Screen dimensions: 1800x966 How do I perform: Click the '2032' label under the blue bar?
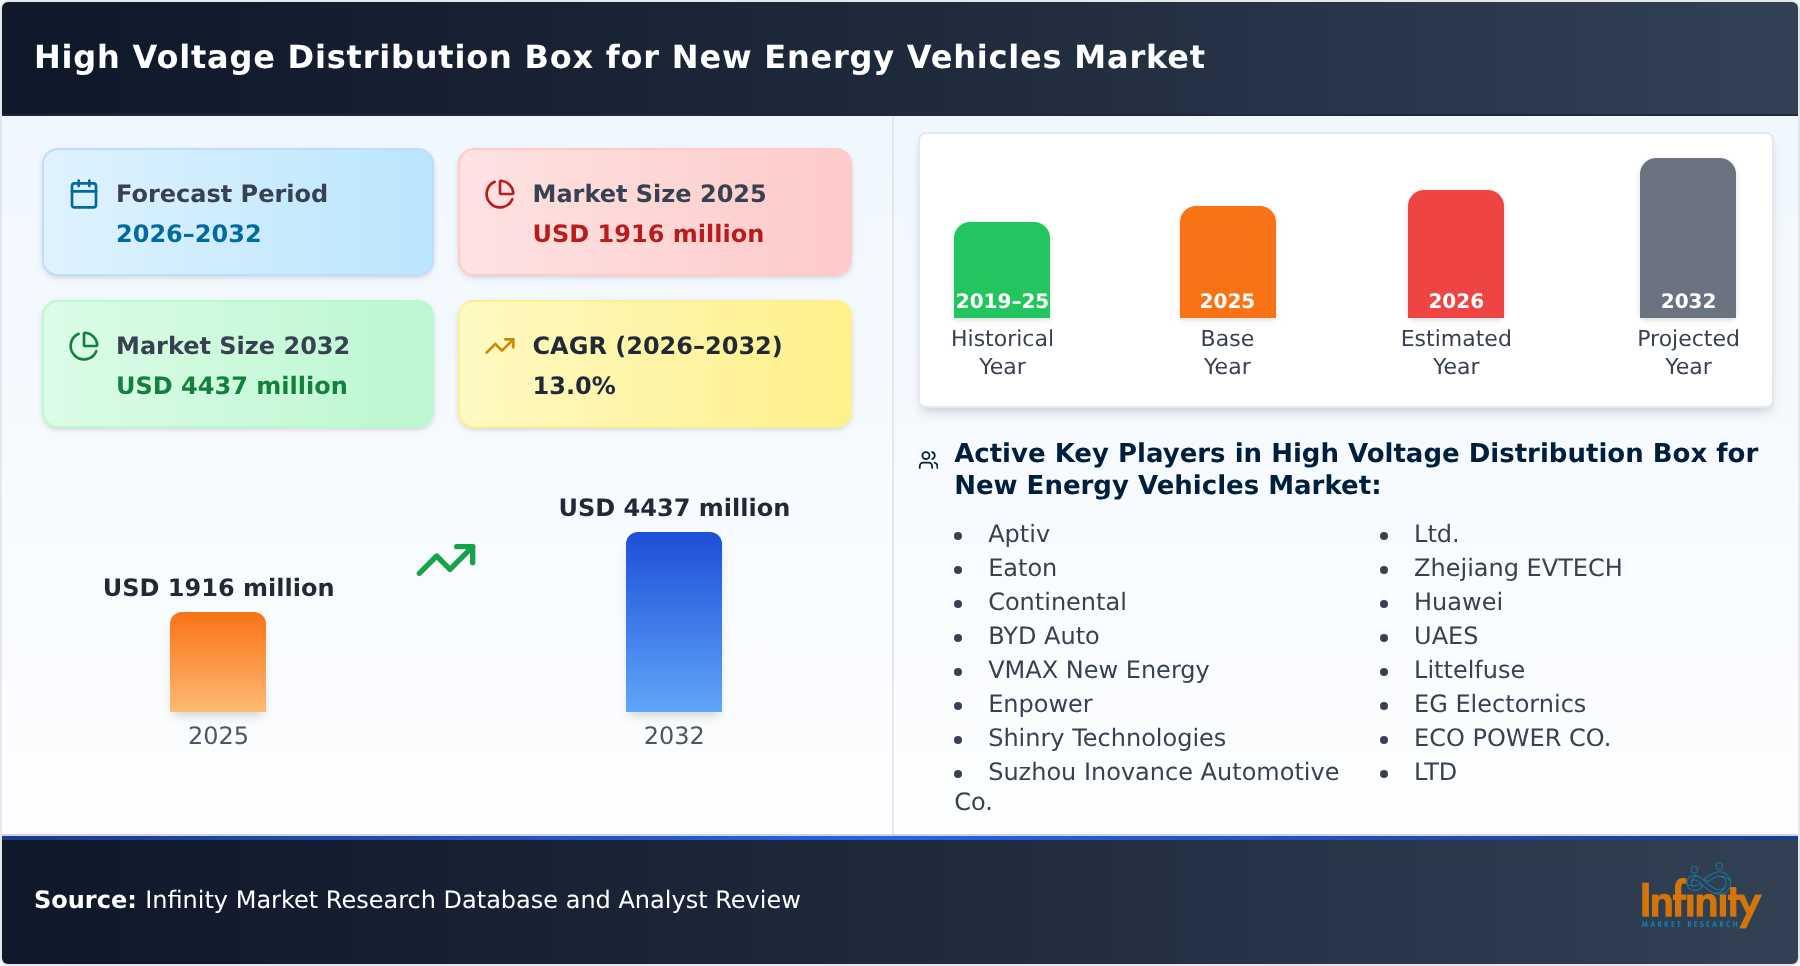pyautogui.click(x=674, y=736)
